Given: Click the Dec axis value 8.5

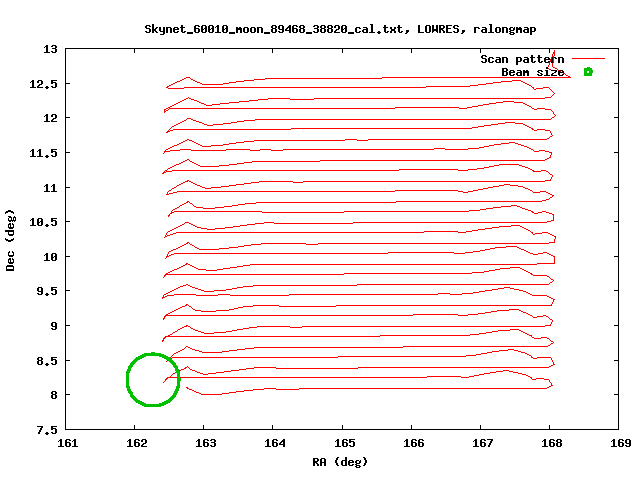Looking at the screenshot, I should (47, 361).
